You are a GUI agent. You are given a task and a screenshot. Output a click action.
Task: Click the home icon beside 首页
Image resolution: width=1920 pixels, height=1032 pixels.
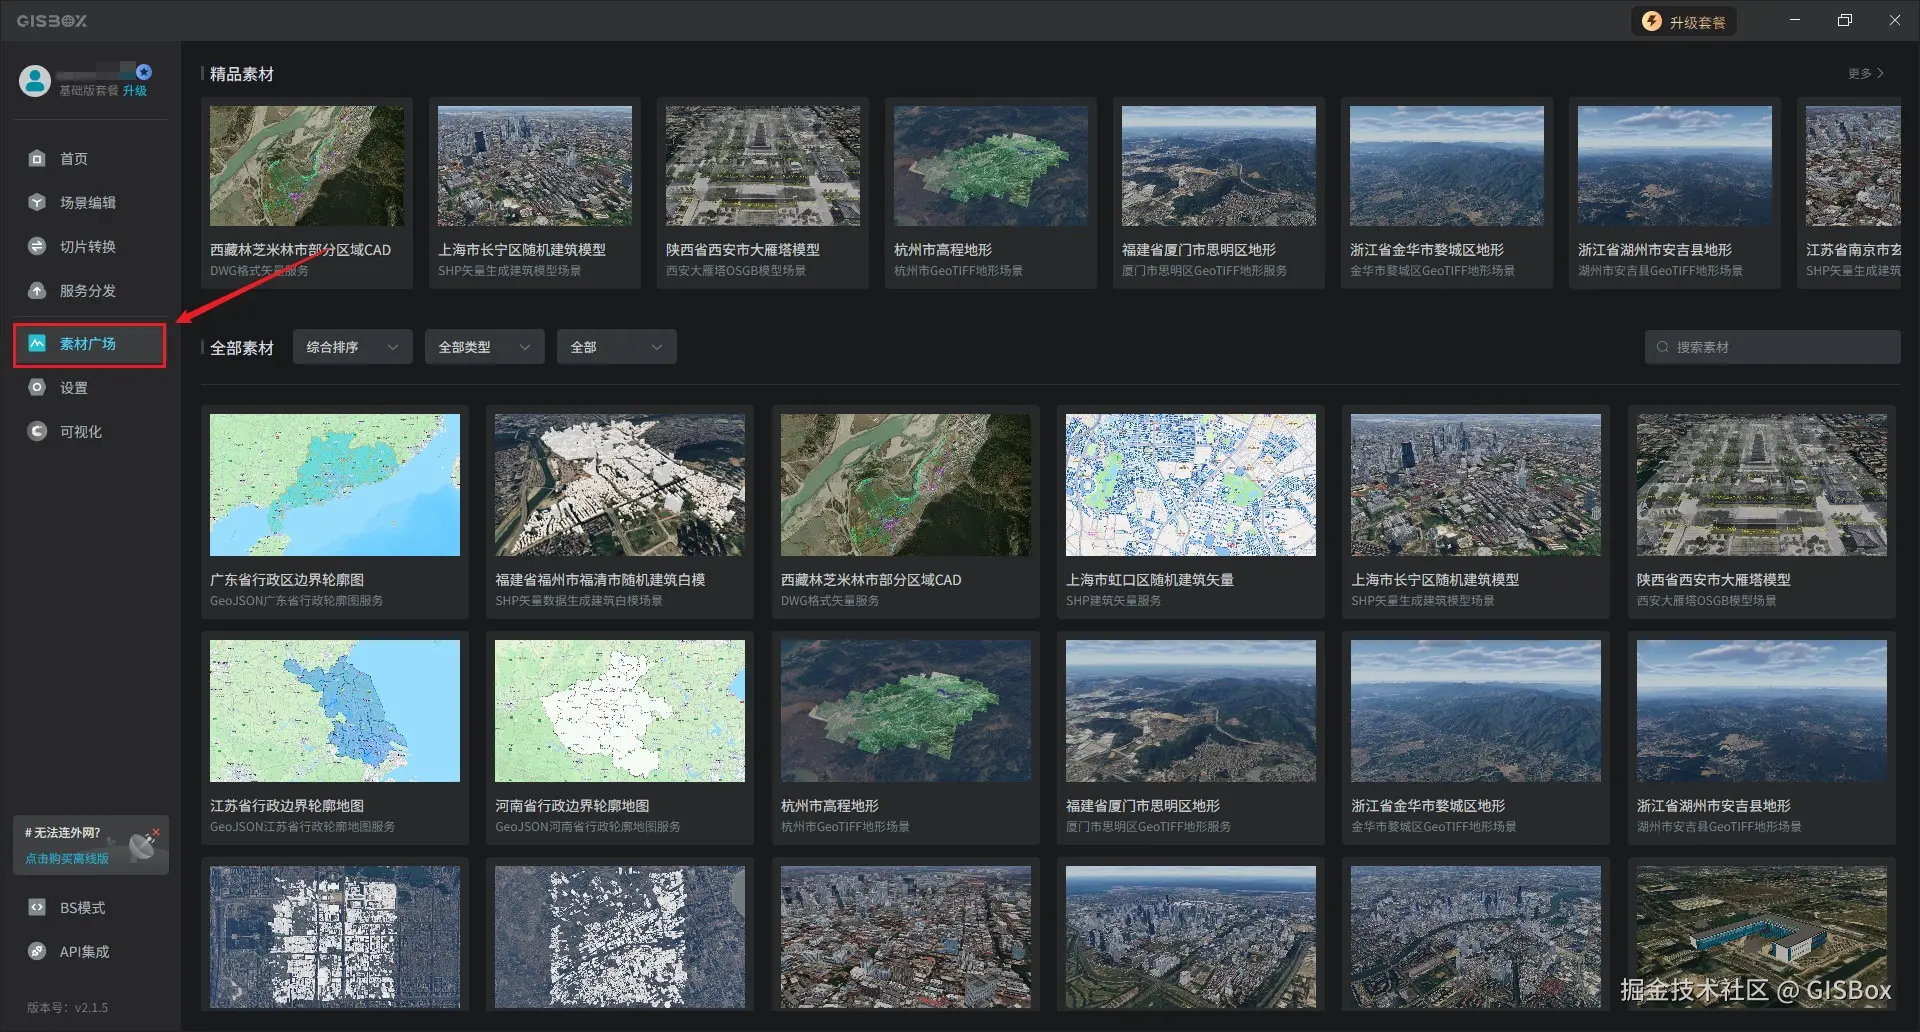[x=37, y=158]
